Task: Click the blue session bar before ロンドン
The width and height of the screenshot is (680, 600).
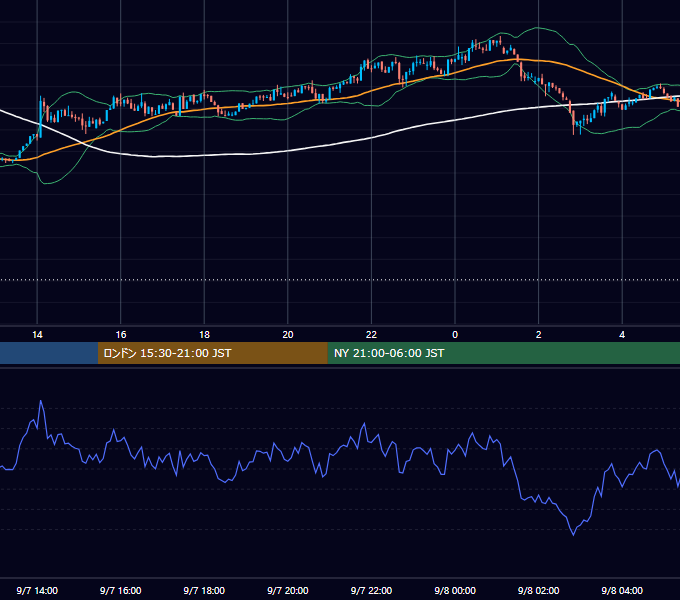Action: click(x=49, y=353)
